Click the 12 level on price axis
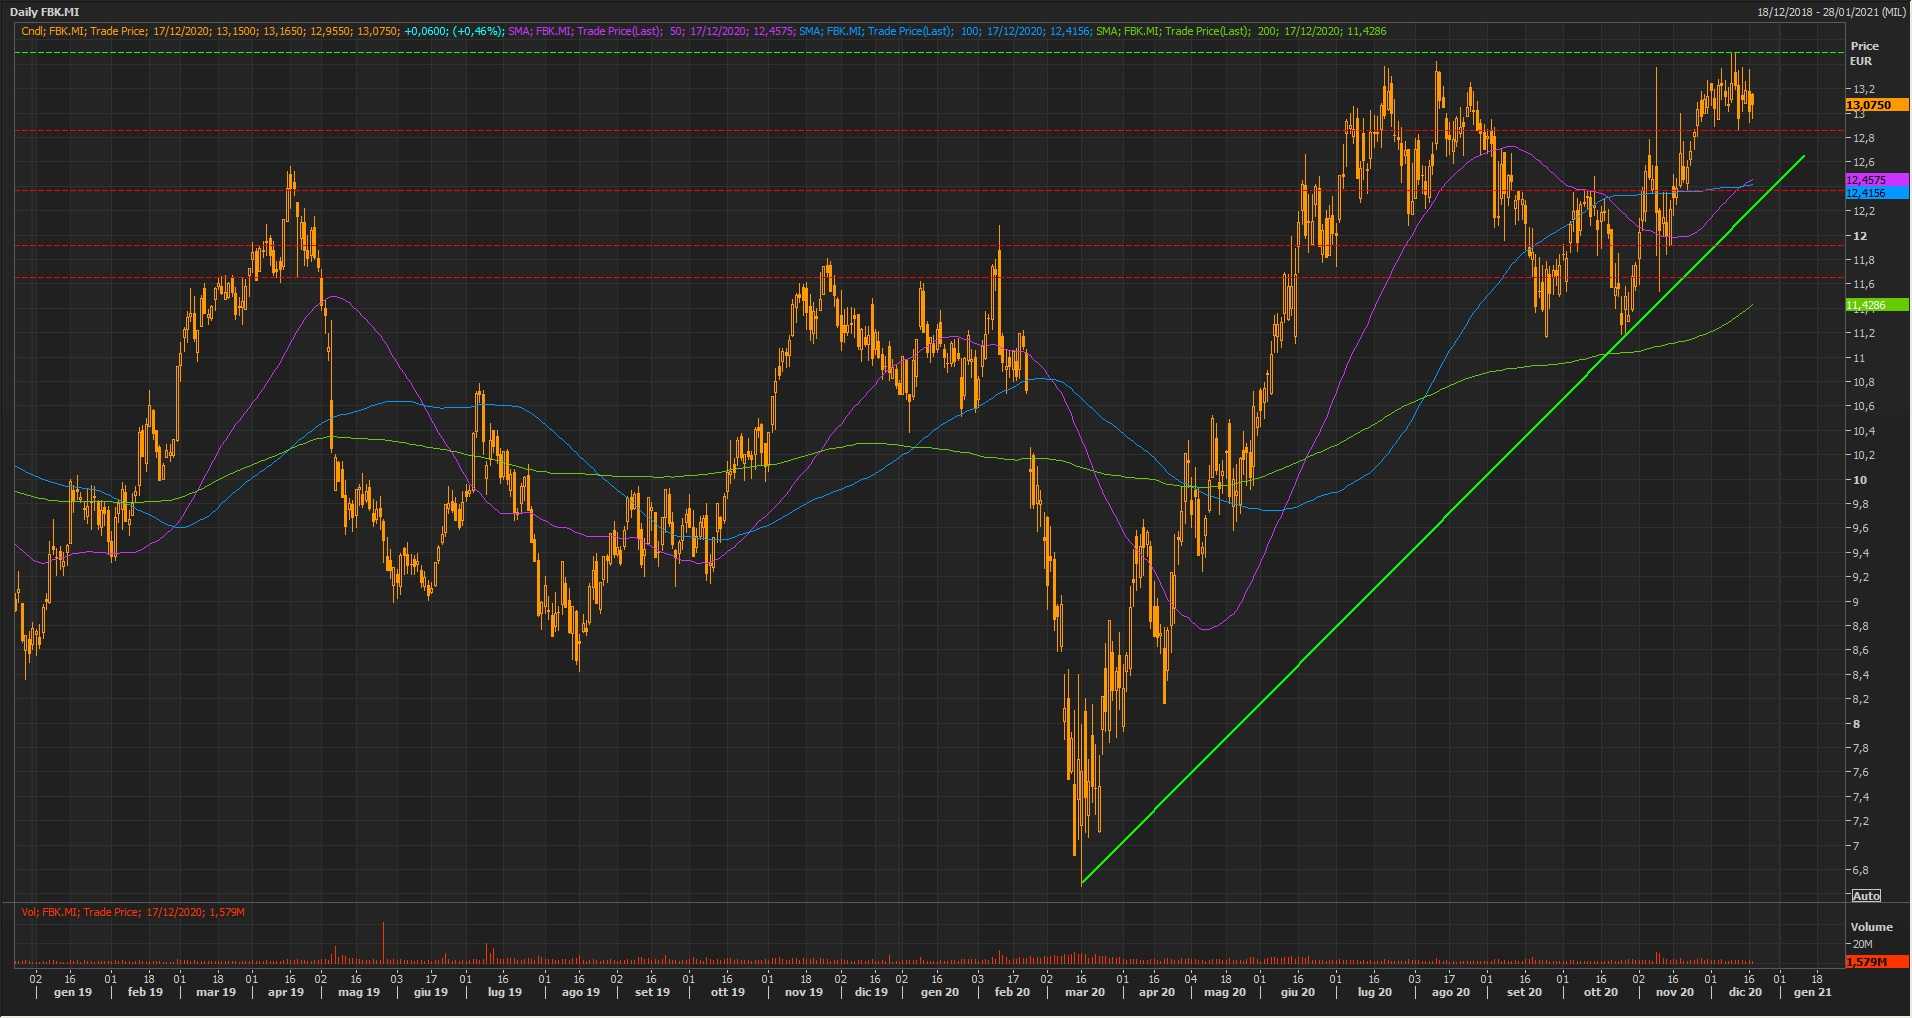 point(1860,236)
